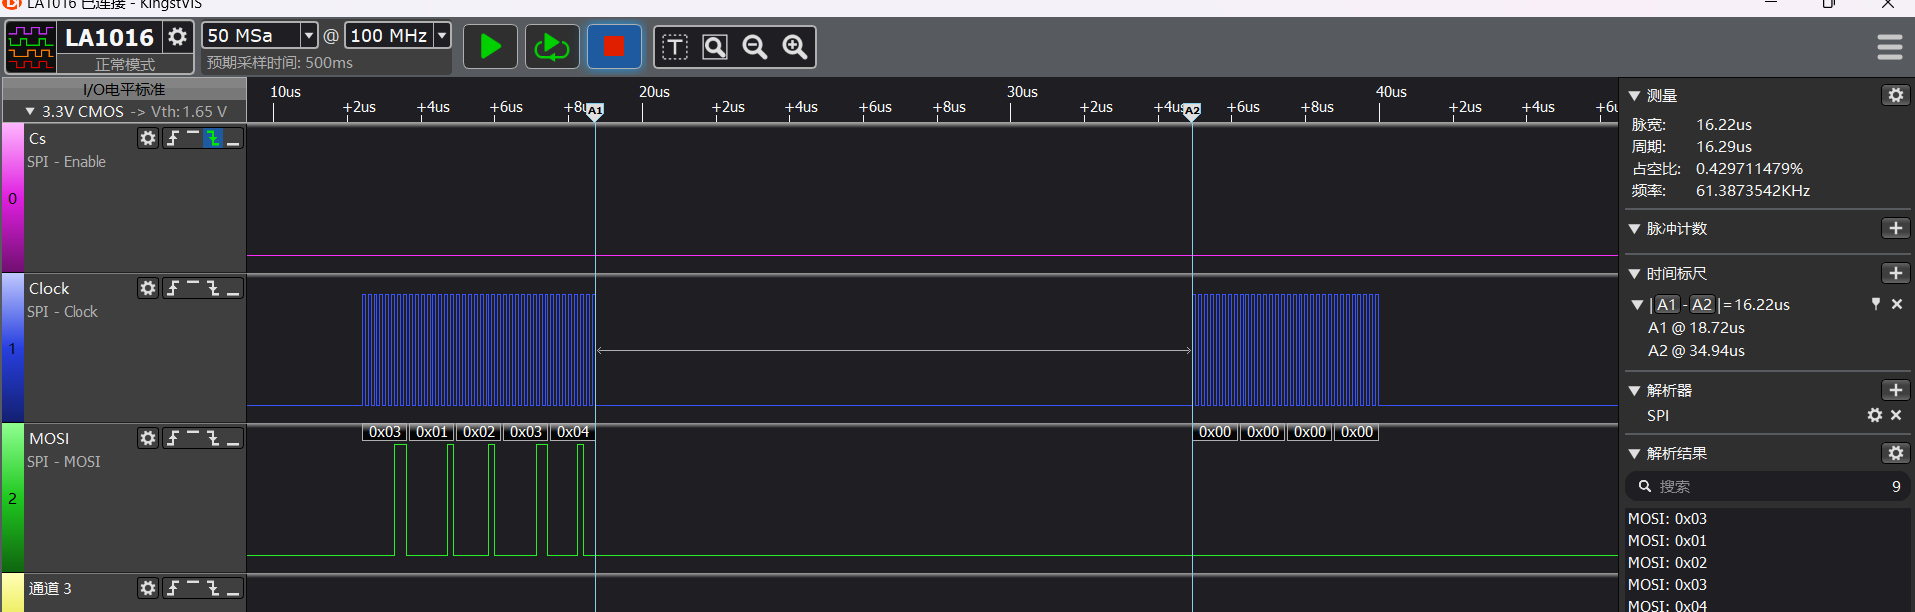This screenshot has width=1915, height=612.
Task: Click the magenta Cs channel color strip
Action: click(12, 198)
